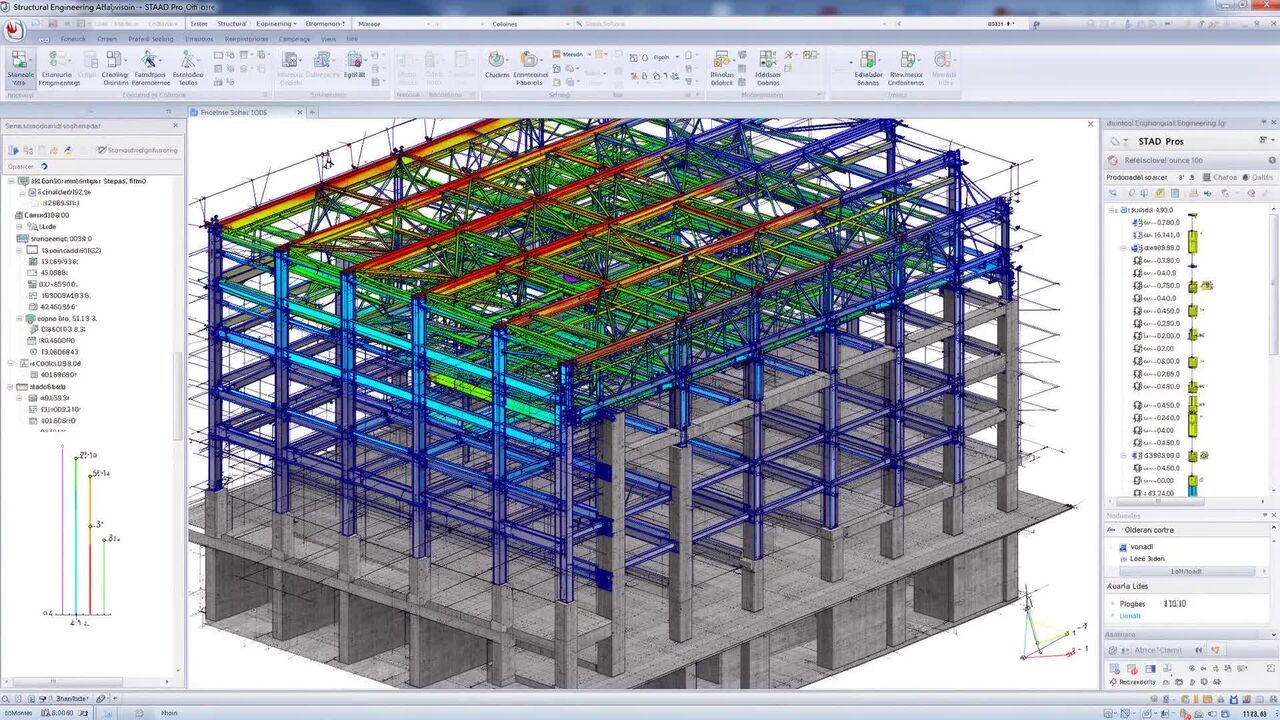Viewport: 1280px width, 720px height.
Task: Click the Charoe button in right panel
Action: (x=1218, y=177)
